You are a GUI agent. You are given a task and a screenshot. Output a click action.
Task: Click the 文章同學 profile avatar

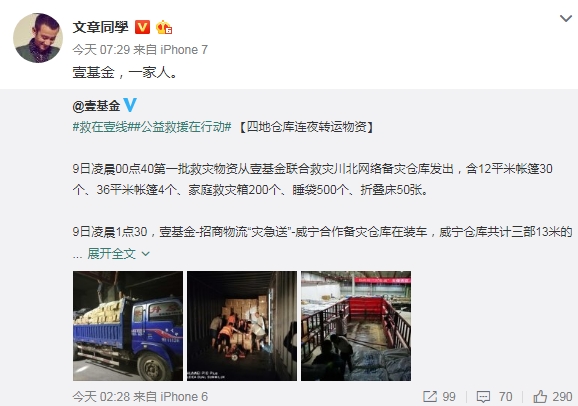38,38
